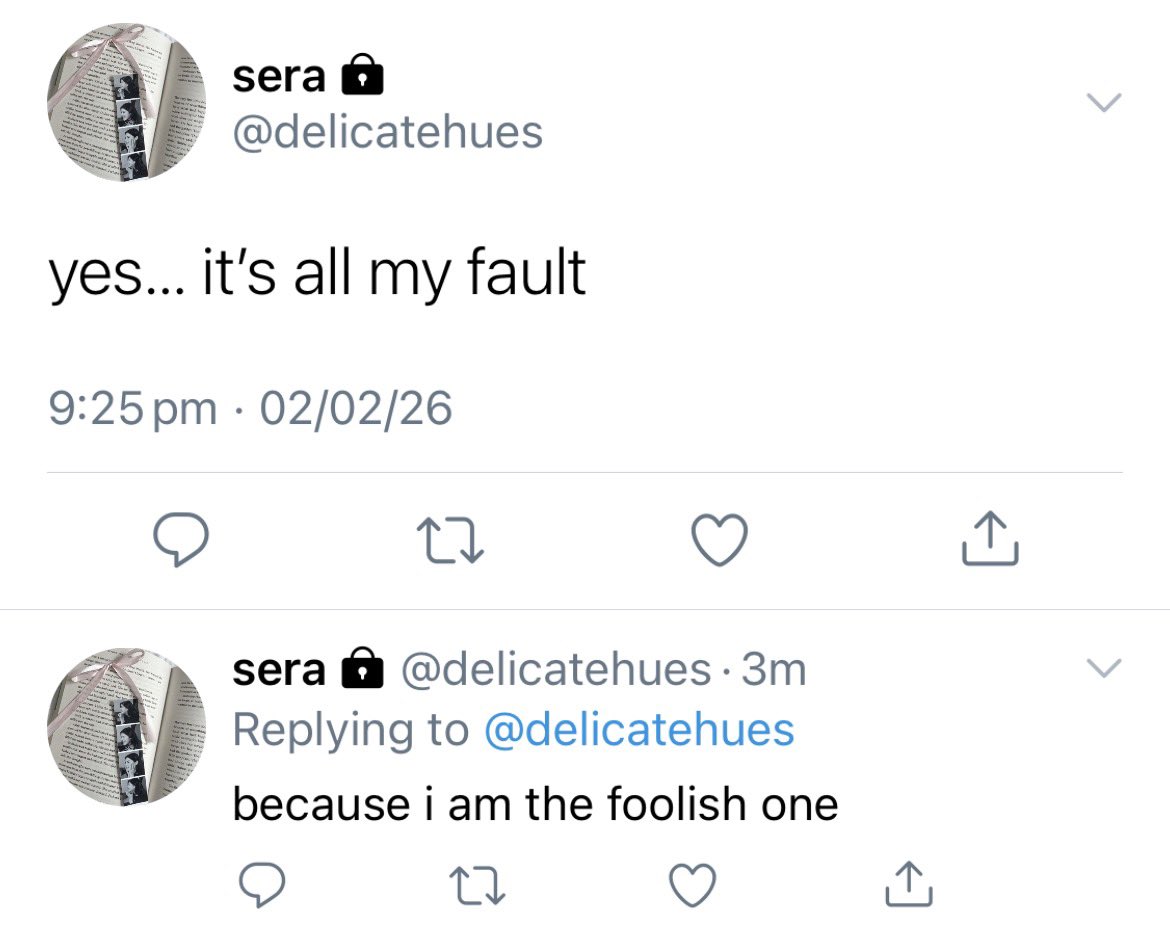Reply to the 'foolish one' tweet

coord(261,884)
